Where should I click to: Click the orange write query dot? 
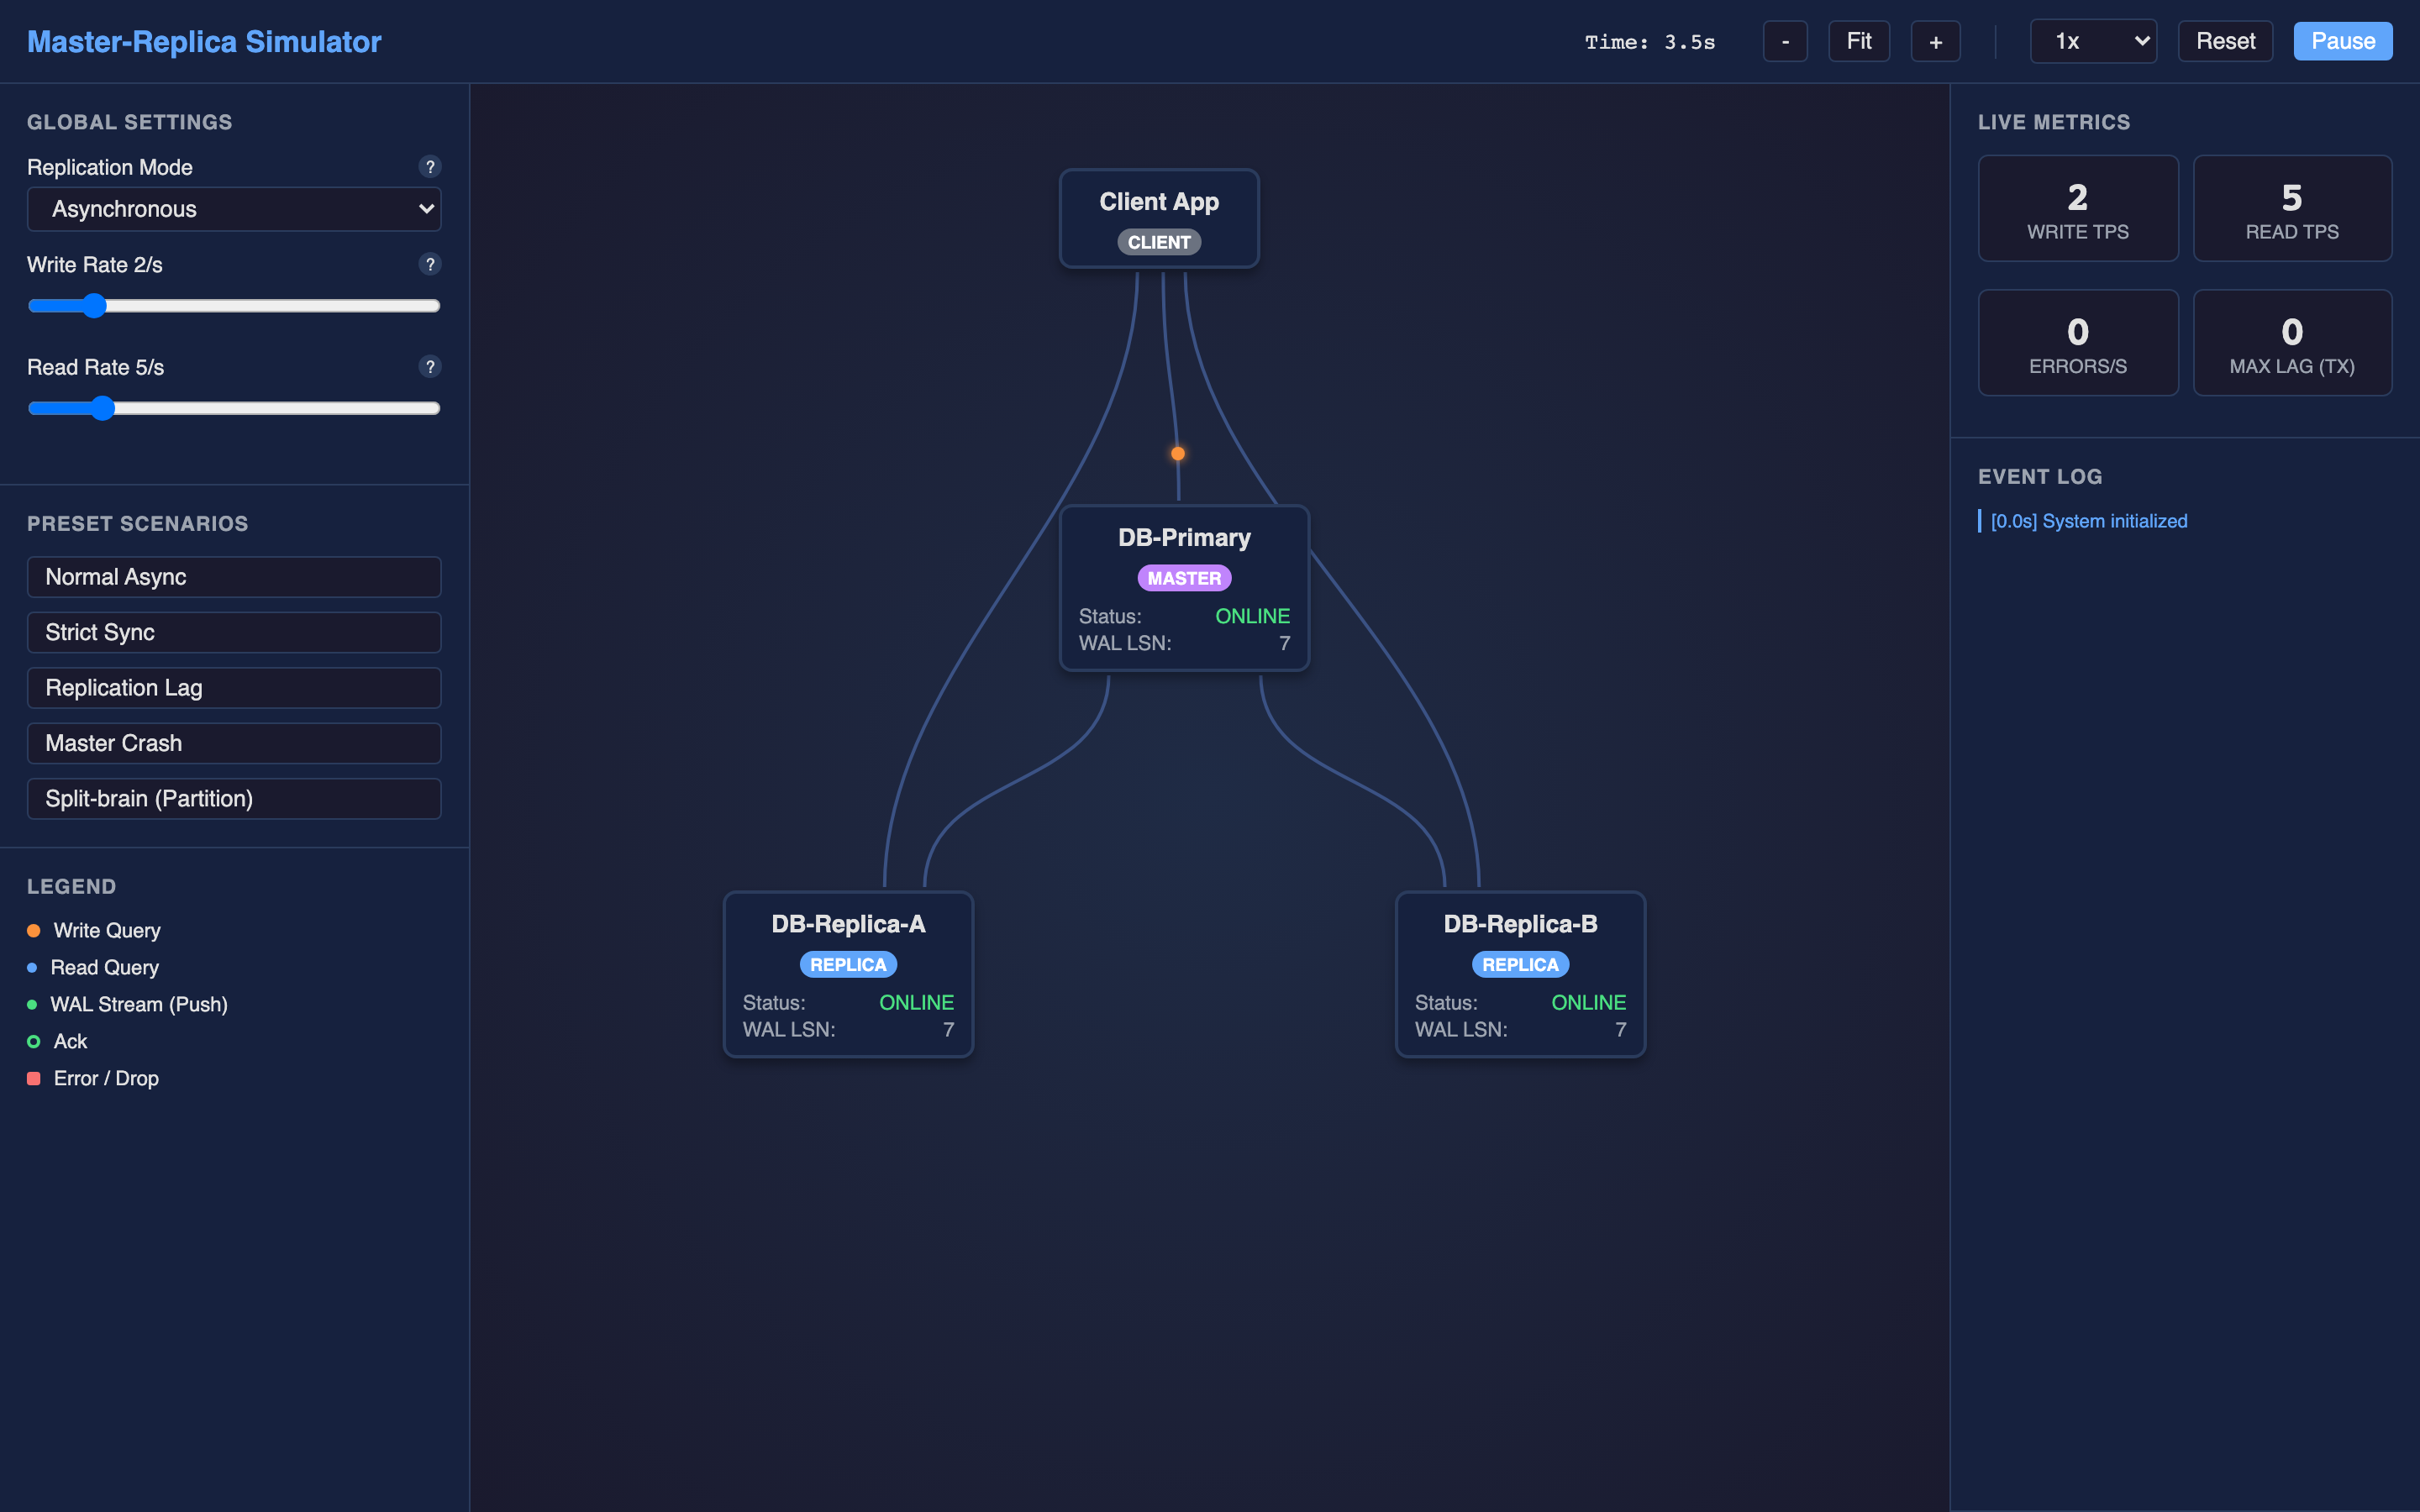pyautogui.click(x=1178, y=454)
